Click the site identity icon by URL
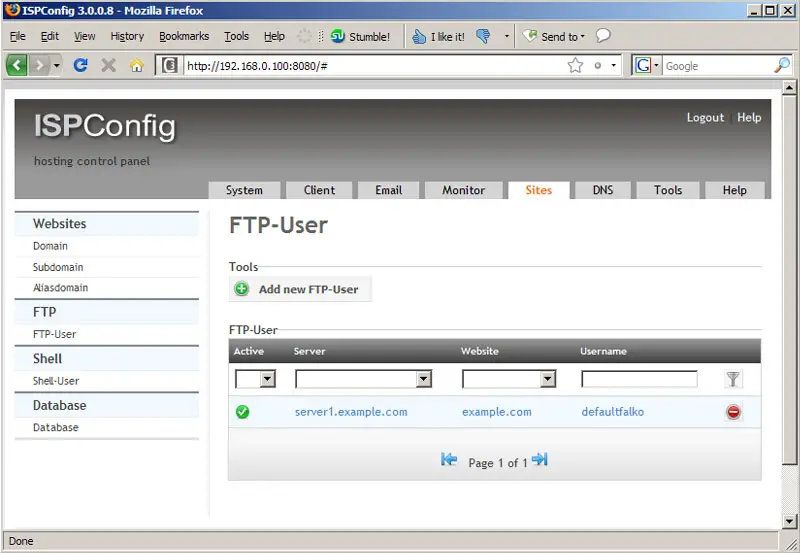Viewport: 800px width, 553px height. [170, 65]
